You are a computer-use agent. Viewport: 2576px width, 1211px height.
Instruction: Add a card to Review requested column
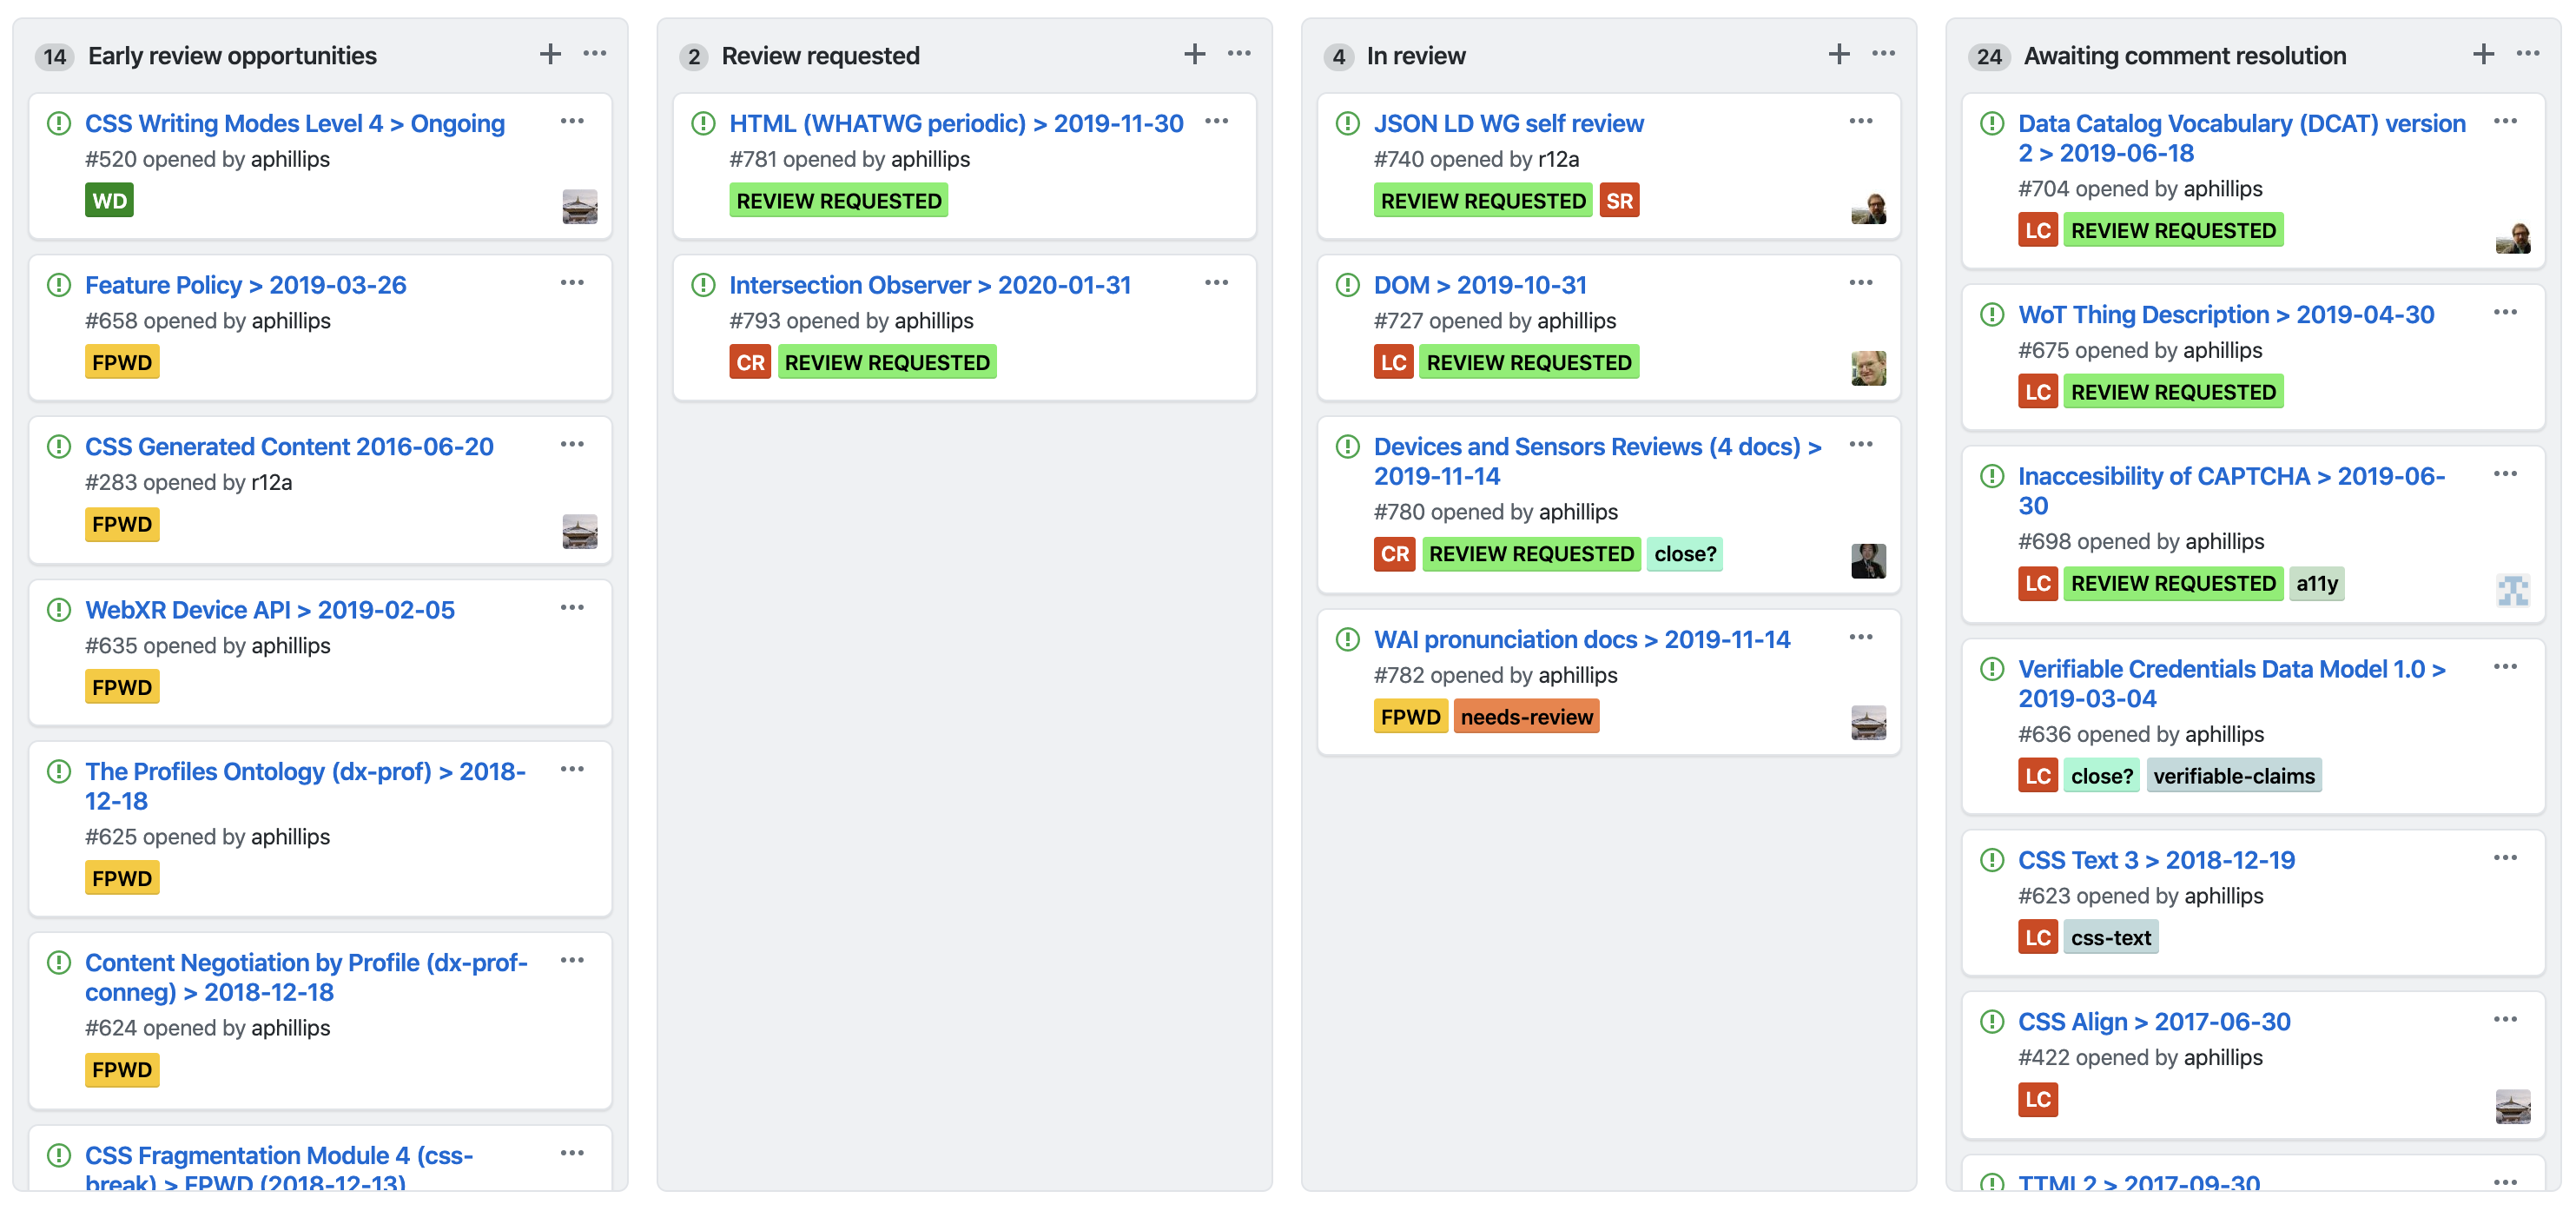point(1194,53)
